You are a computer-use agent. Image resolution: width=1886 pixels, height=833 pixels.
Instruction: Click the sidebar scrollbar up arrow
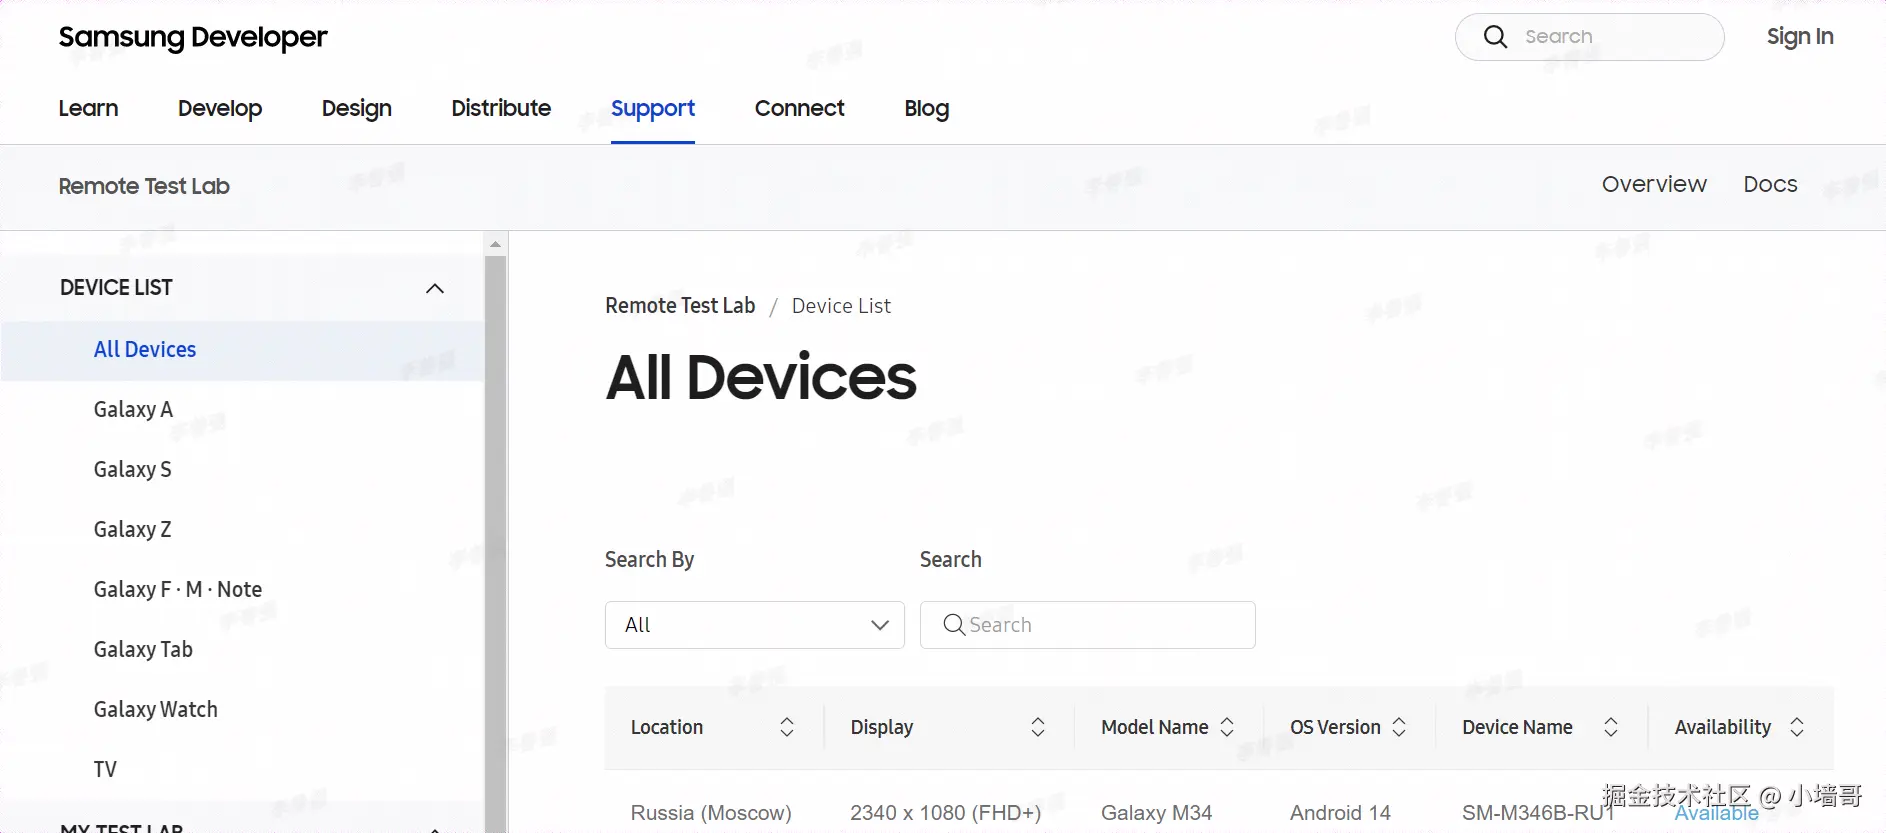tap(496, 244)
